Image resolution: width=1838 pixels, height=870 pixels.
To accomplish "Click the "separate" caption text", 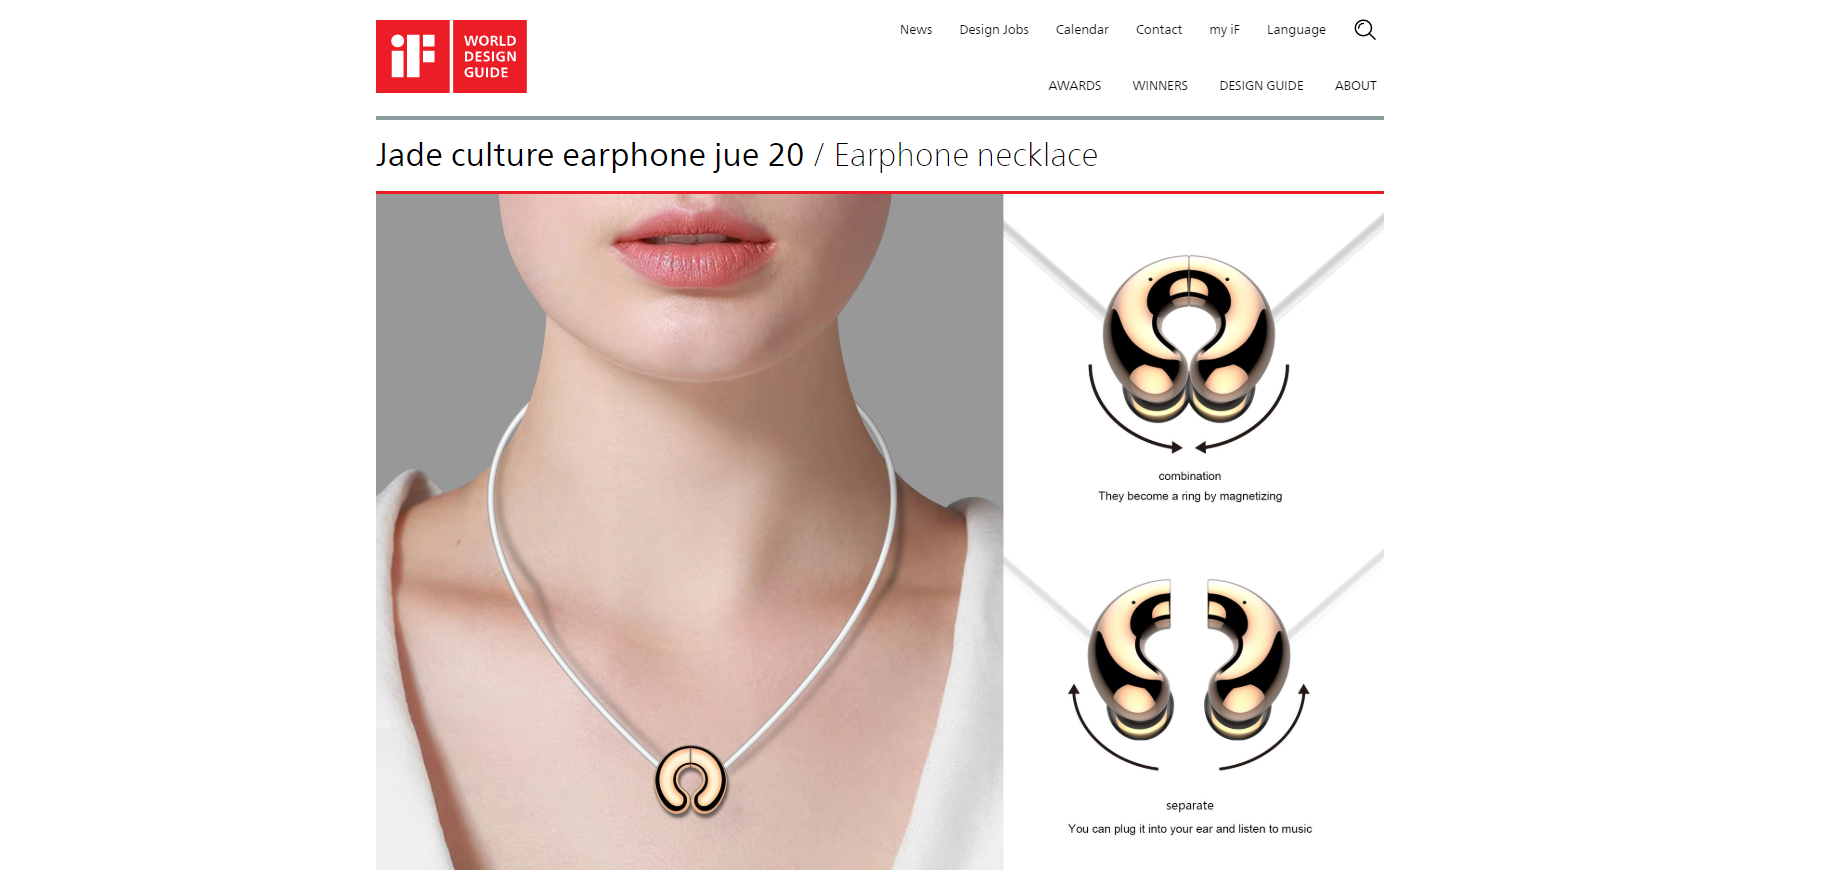I will (x=1190, y=806).
